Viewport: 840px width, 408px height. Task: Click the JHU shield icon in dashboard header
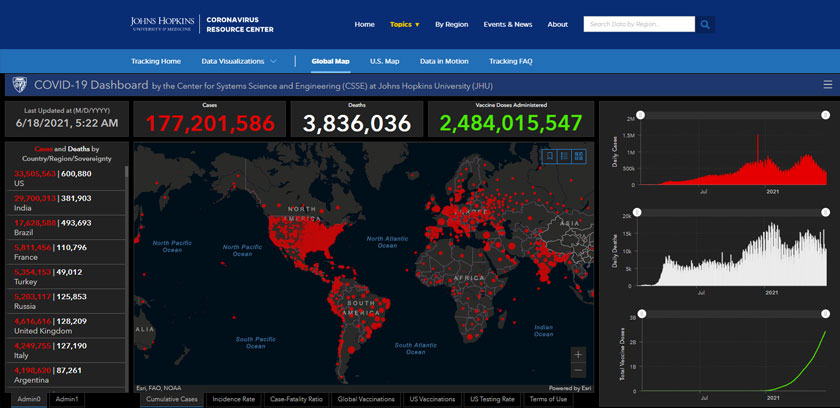click(x=19, y=86)
